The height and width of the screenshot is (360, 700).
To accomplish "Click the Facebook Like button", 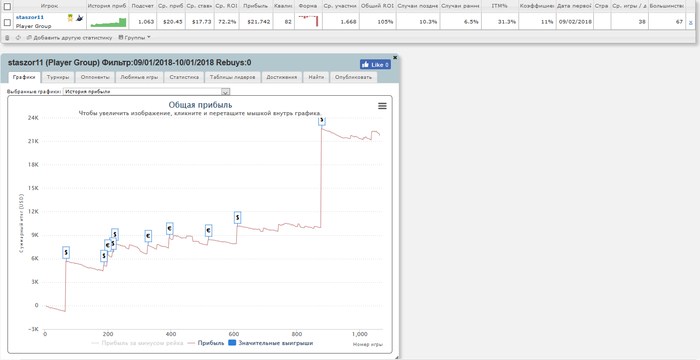I will click(375, 65).
